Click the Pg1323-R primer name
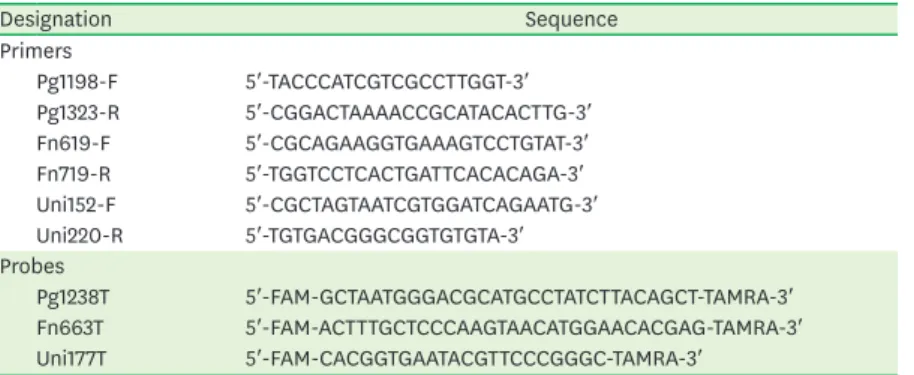 (x=78, y=113)
